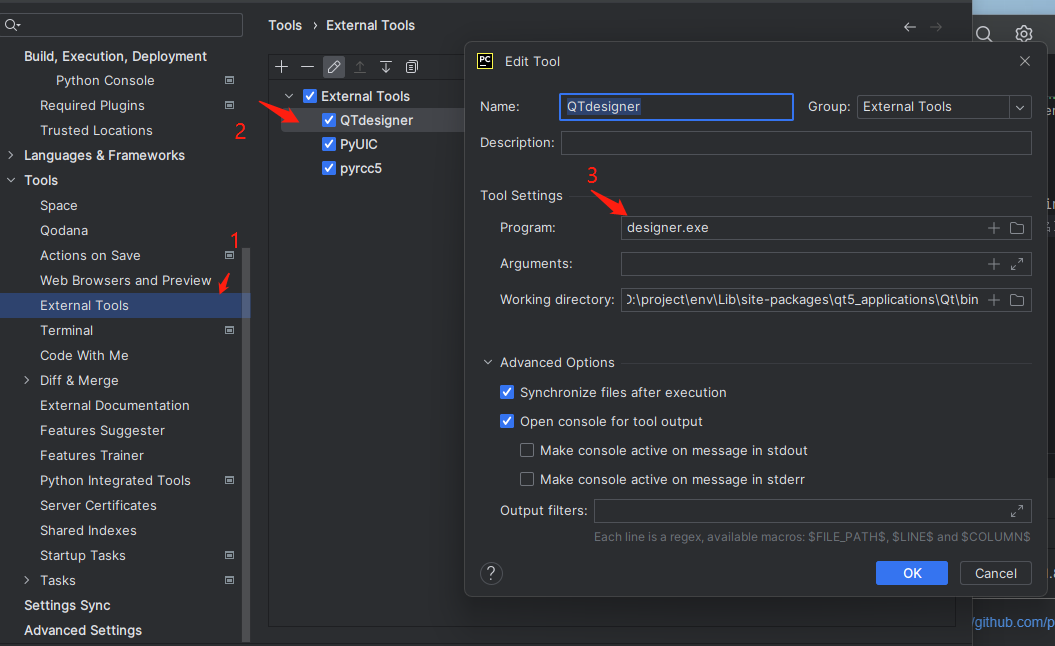
Task: Click the Copy tool icon
Action: coord(412,67)
